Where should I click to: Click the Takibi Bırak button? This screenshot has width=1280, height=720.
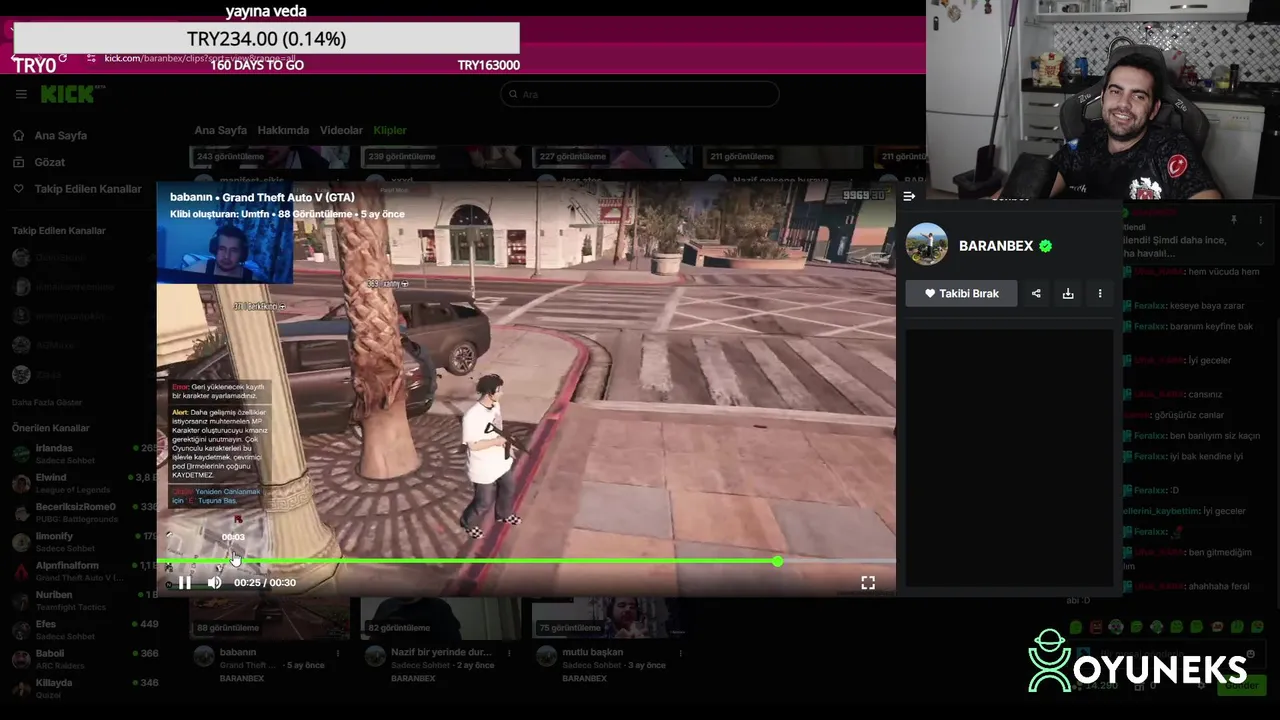click(961, 293)
